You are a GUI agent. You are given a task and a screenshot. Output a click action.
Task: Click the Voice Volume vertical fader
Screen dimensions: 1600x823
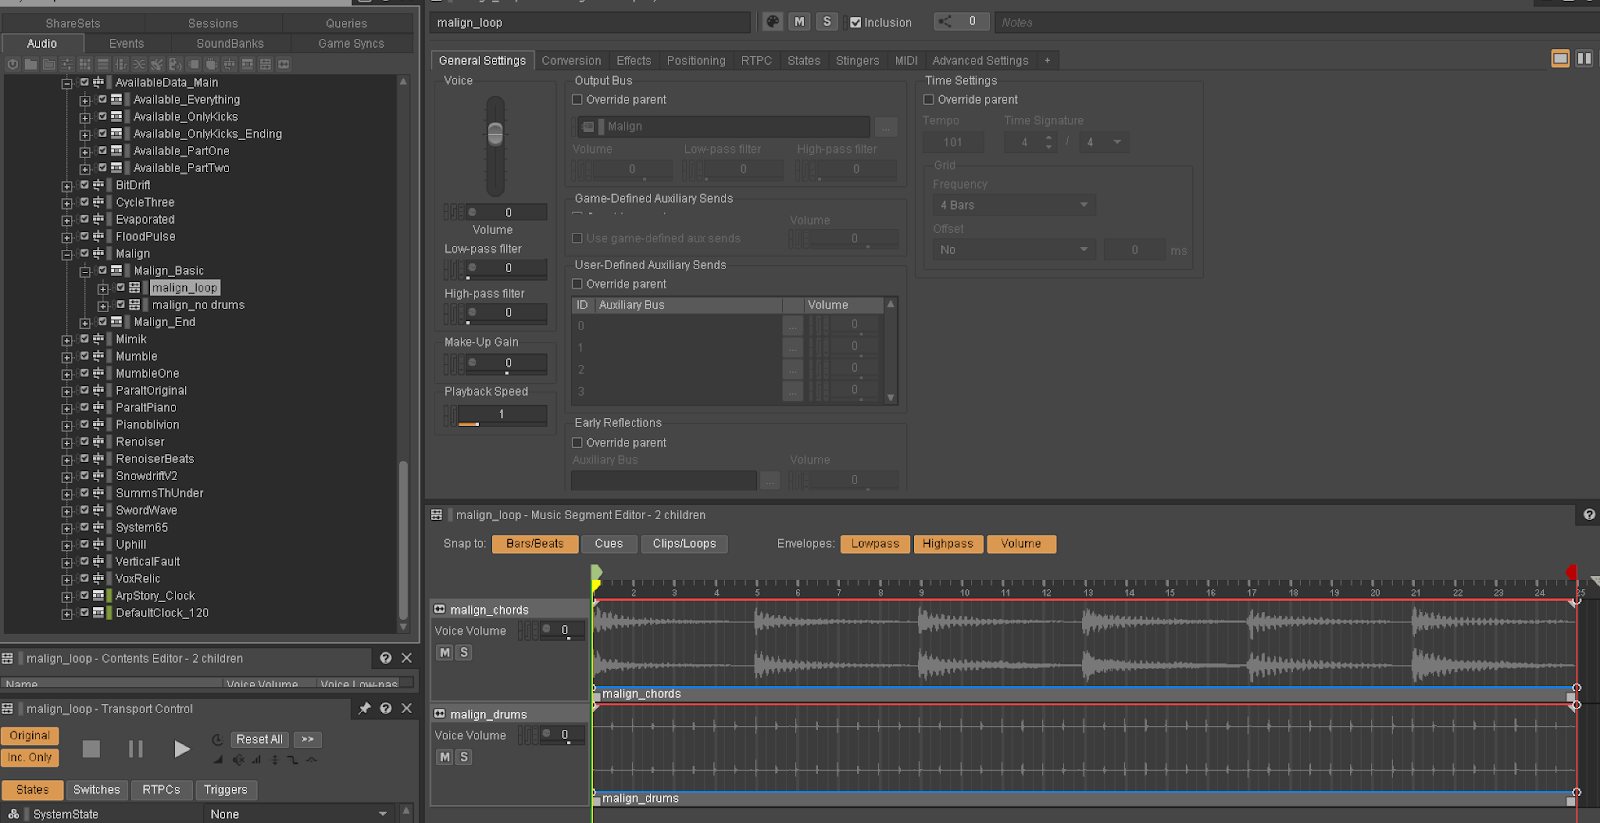coord(495,146)
